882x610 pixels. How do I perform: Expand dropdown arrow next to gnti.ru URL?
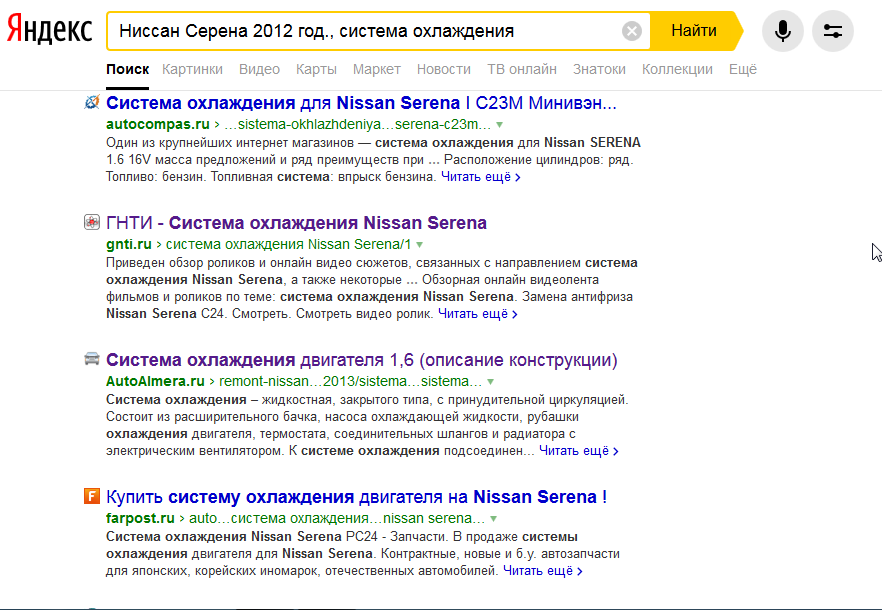(420, 245)
